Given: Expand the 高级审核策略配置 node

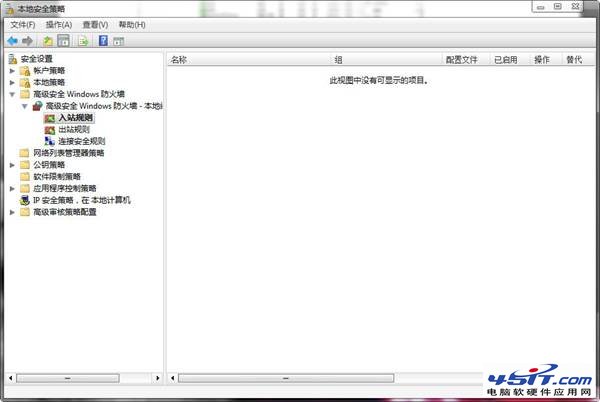Looking at the screenshot, I should [12, 212].
